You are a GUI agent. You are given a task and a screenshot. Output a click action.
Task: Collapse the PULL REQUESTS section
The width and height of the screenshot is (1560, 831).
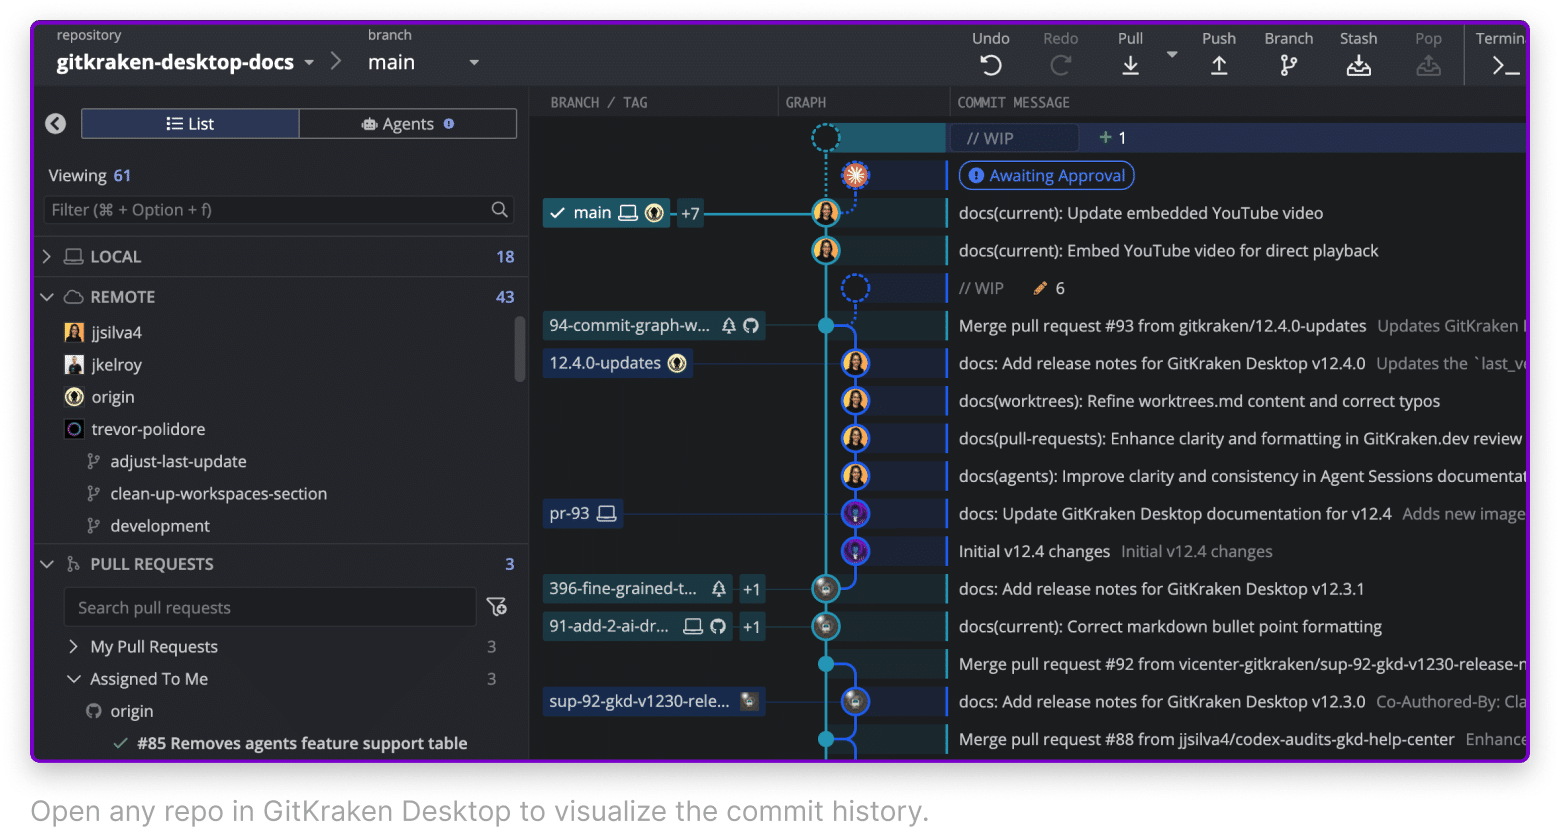pos(47,564)
